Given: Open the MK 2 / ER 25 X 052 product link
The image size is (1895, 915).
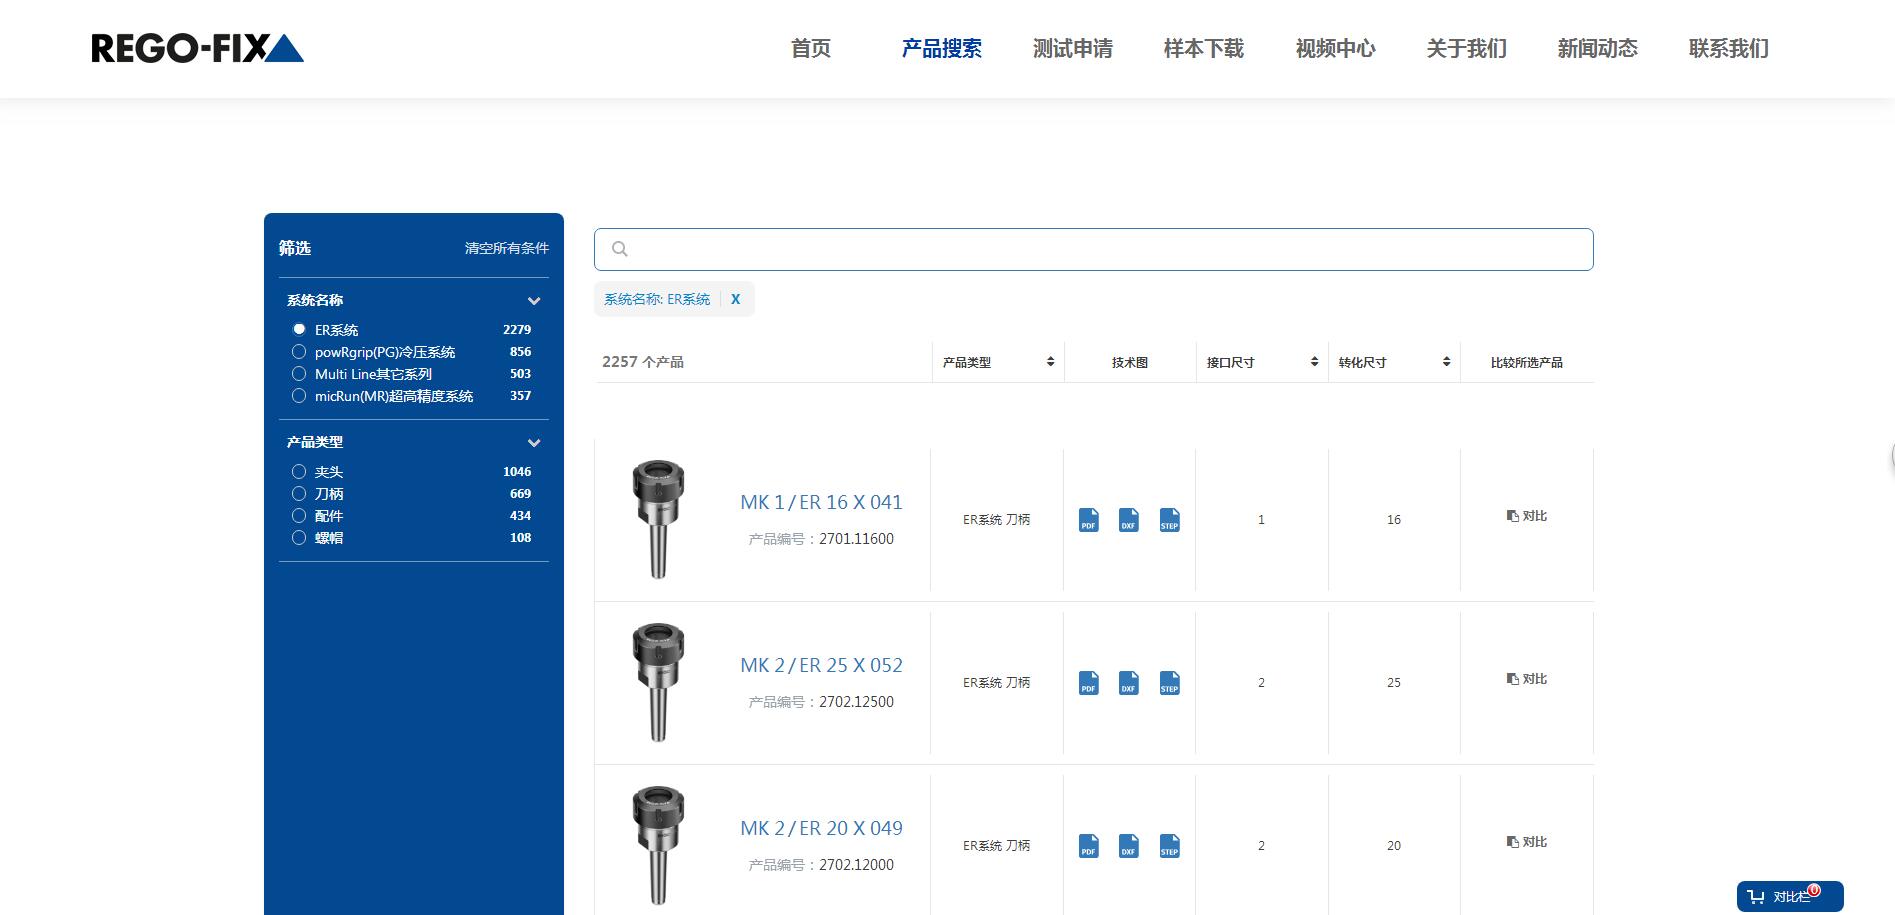Looking at the screenshot, I should pos(821,665).
